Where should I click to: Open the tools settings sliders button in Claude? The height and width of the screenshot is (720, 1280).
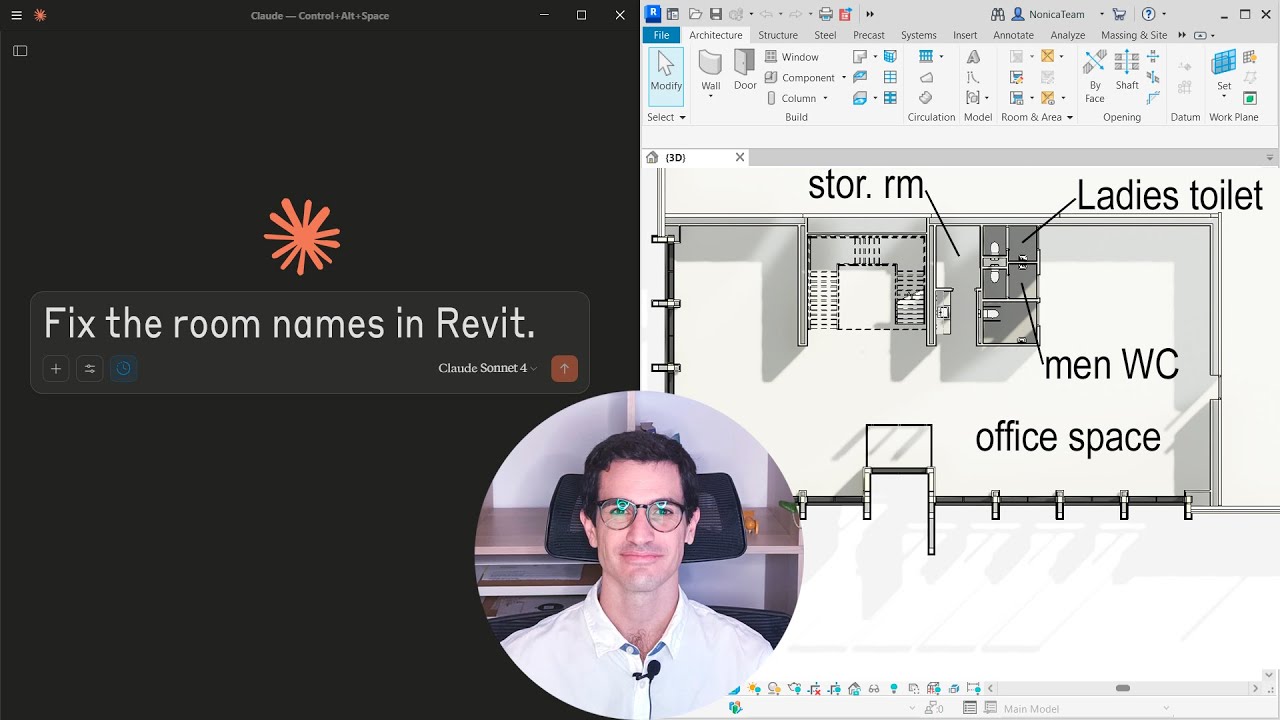(x=90, y=368)
